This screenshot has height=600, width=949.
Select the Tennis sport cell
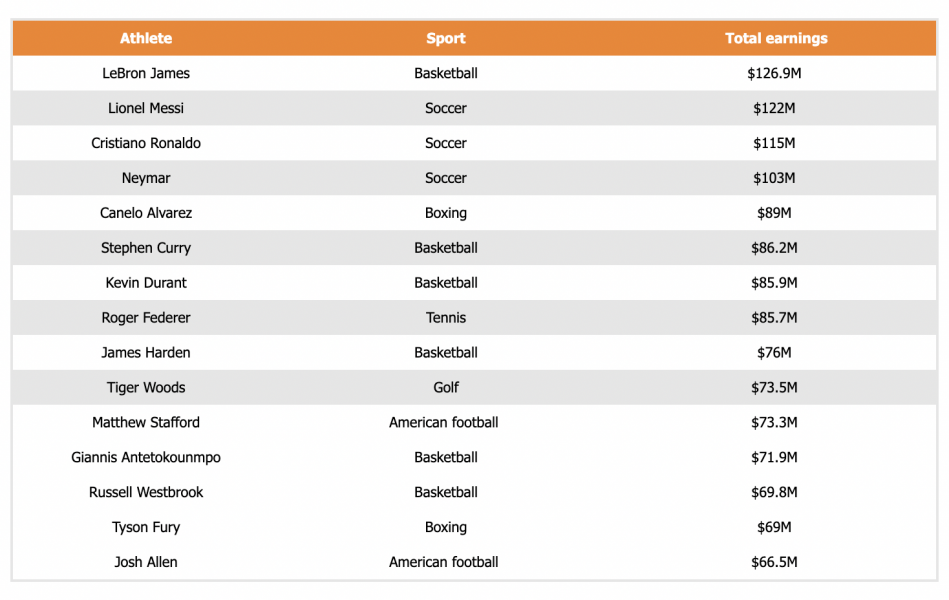(x=446, y=318)
